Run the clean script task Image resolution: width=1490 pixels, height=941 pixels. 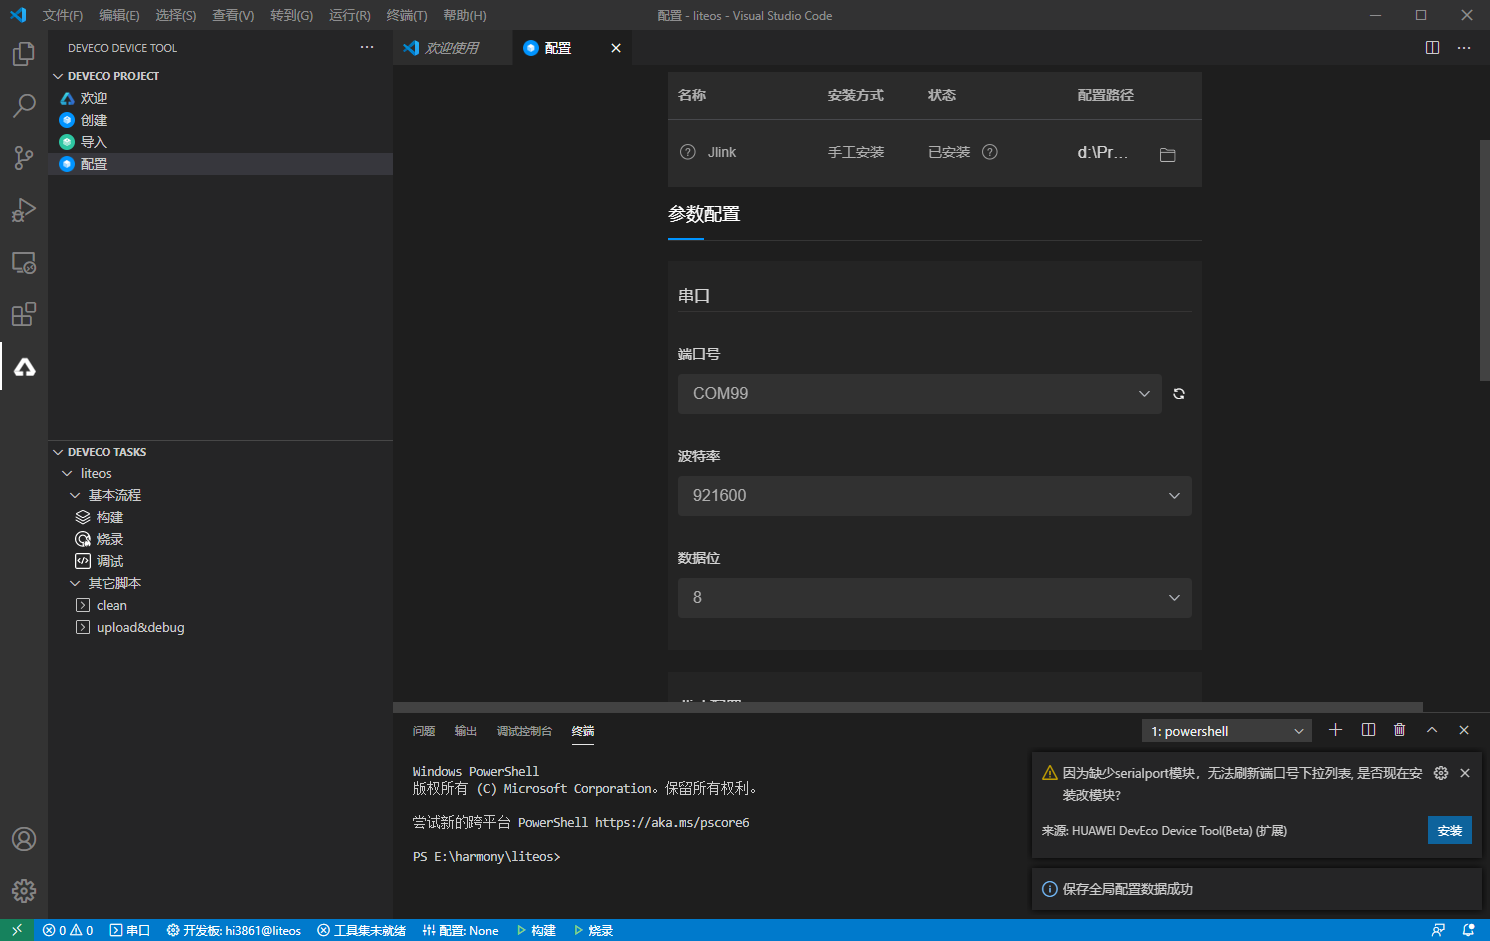coord(112,605)
